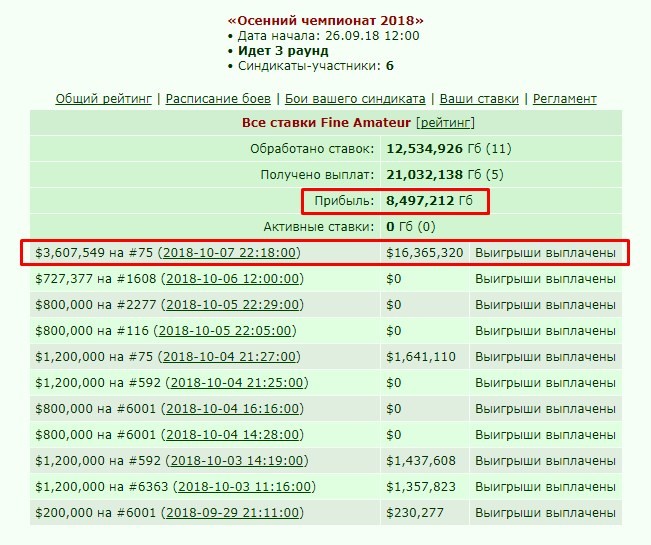This screenshot has height=545, width=651.
Task: Click the Дата начала: 26.09.18 12:00 line
Action: (328, 36)
